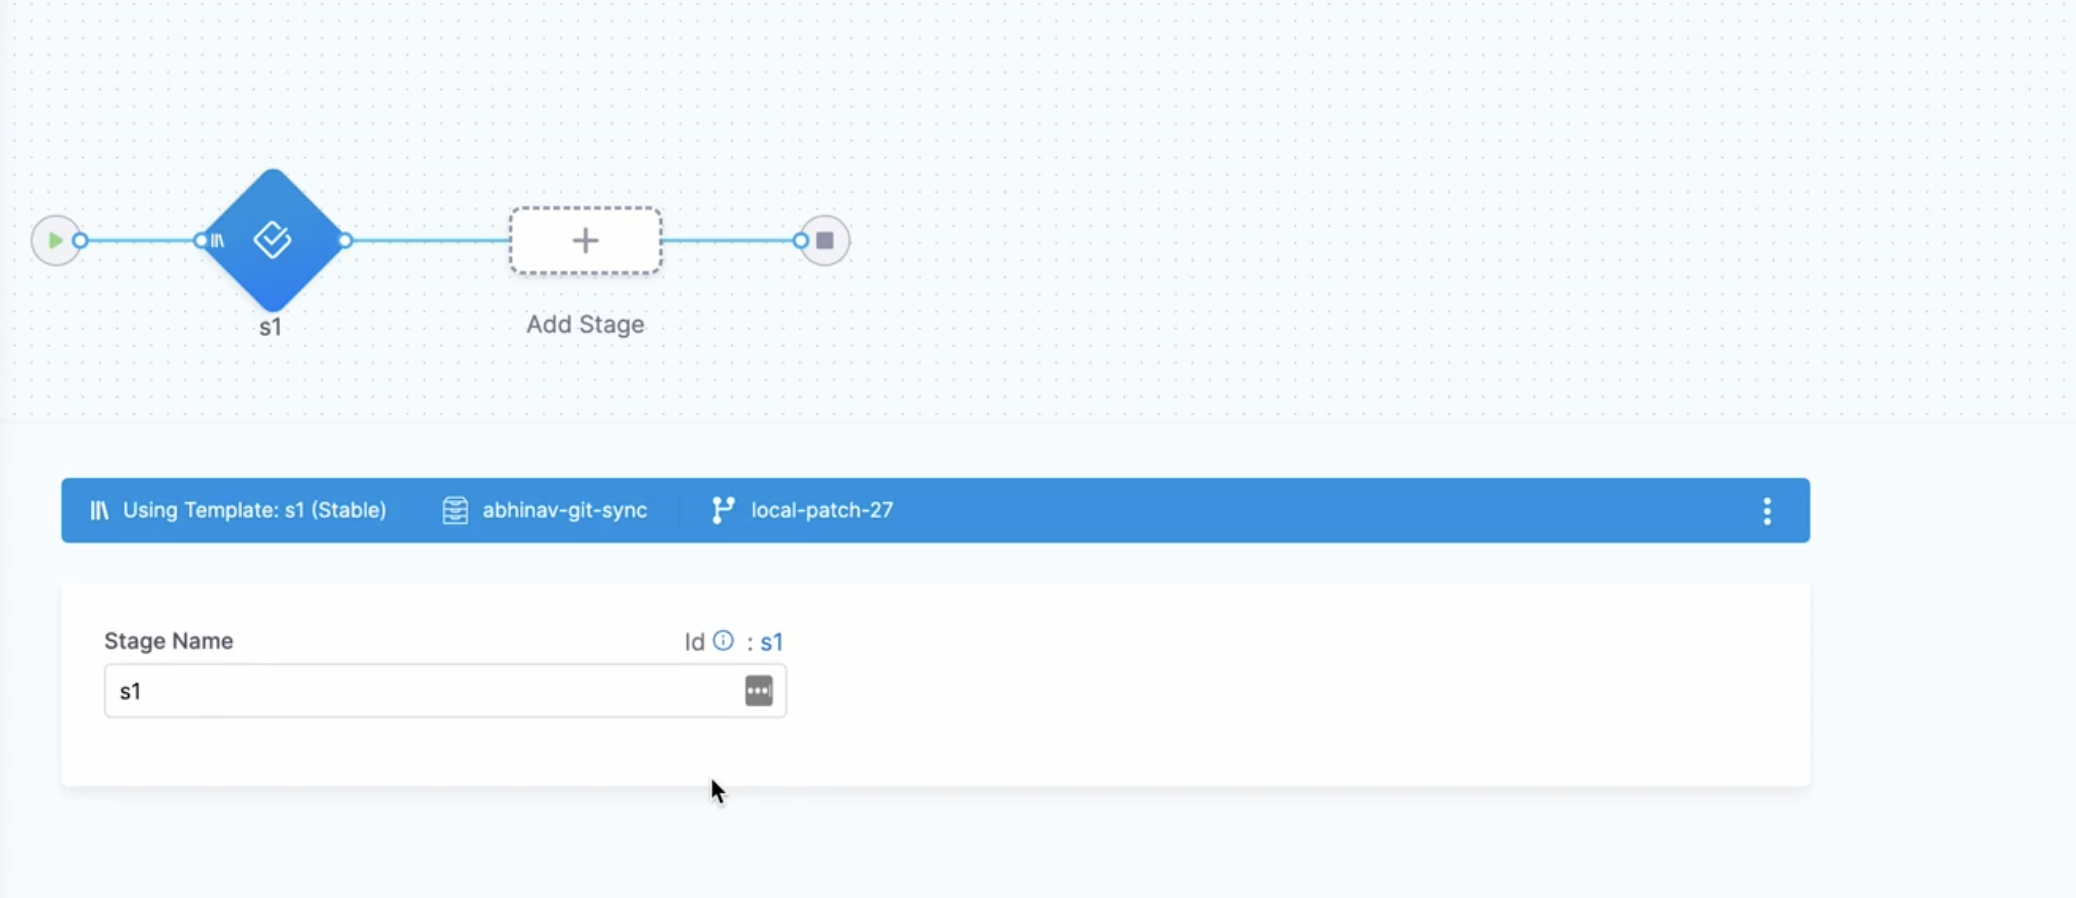
Task: Click the Stage Name input field
Action: 420,691
